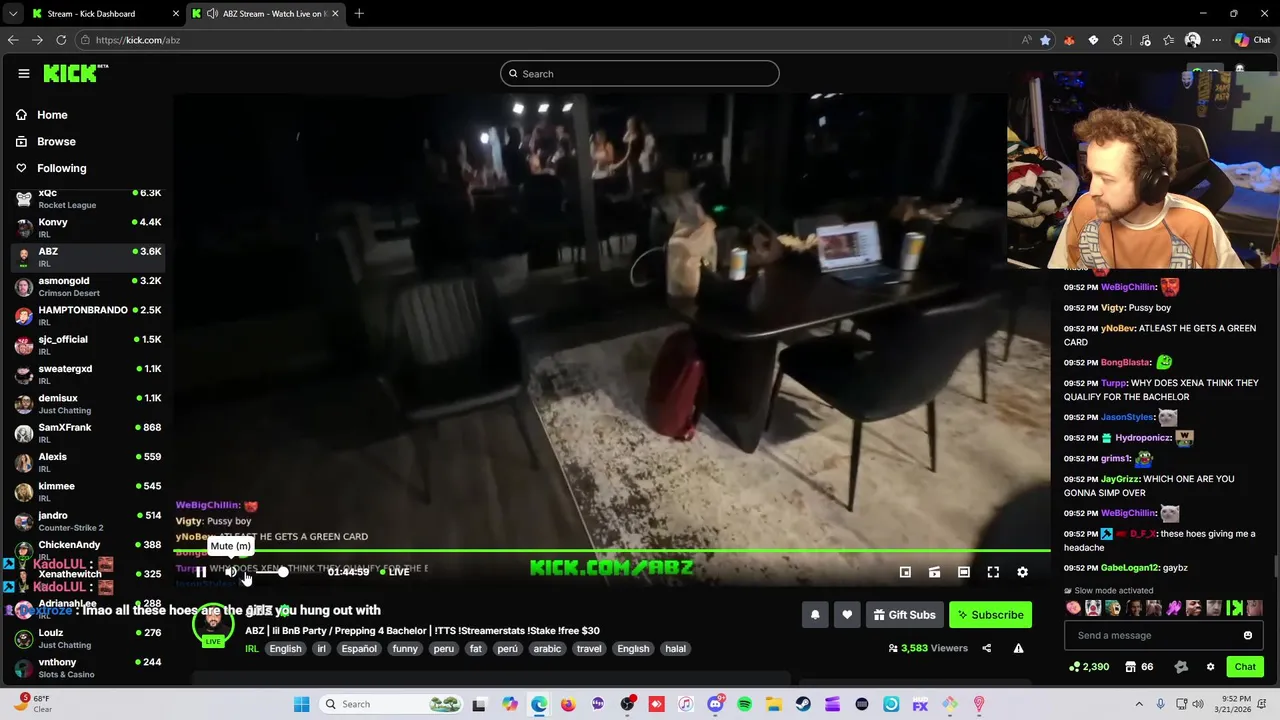Share the stream

tap(986, 648)
